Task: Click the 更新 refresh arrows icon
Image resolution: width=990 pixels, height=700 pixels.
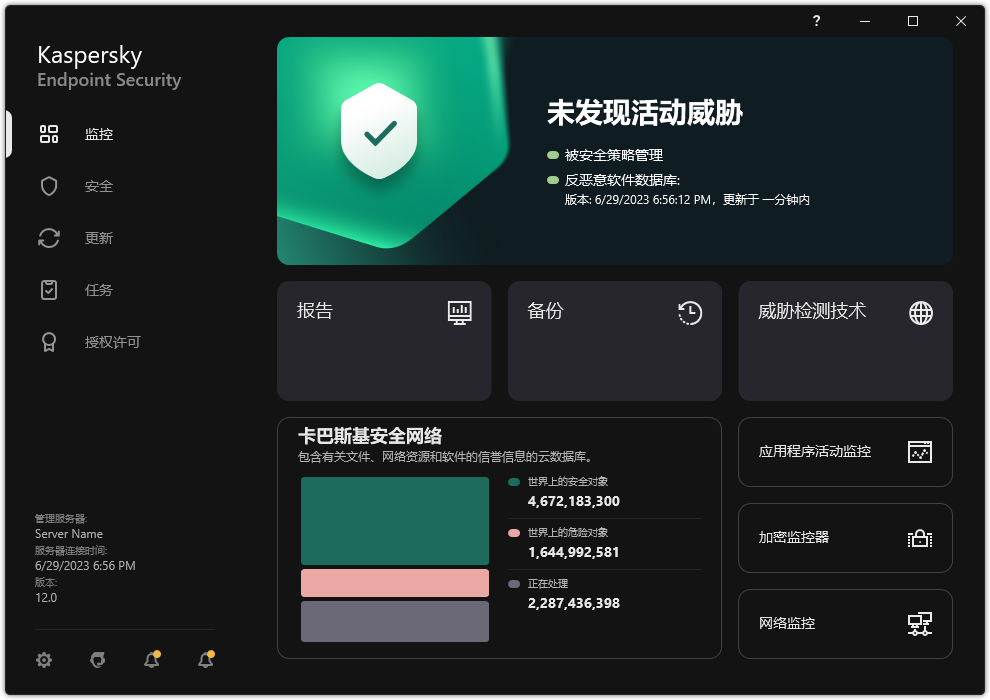Action: pos(49,238)
